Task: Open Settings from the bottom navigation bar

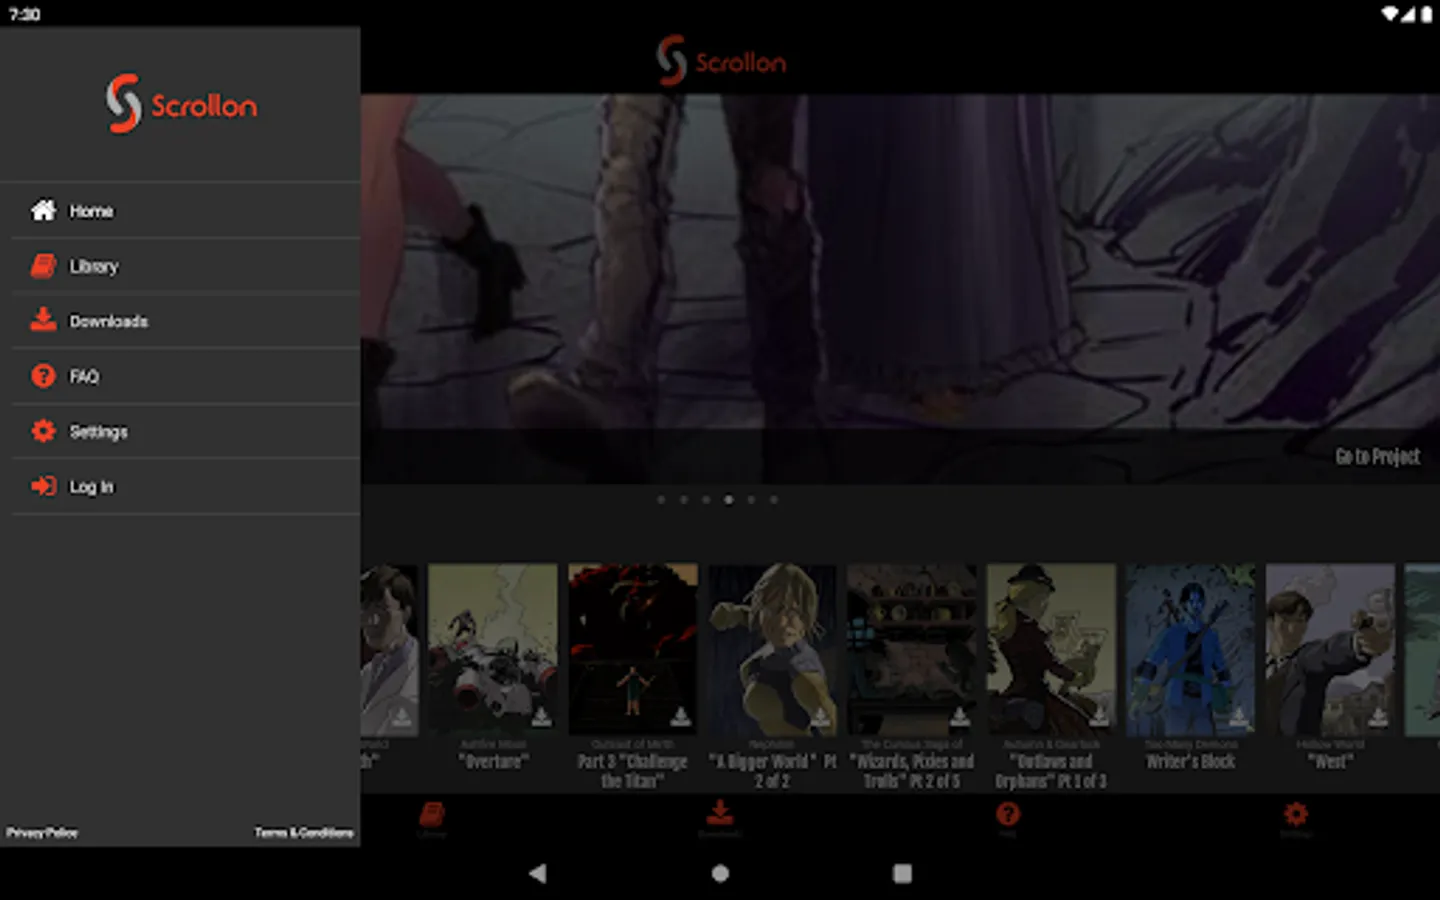Action: [x=1296, y=819]
